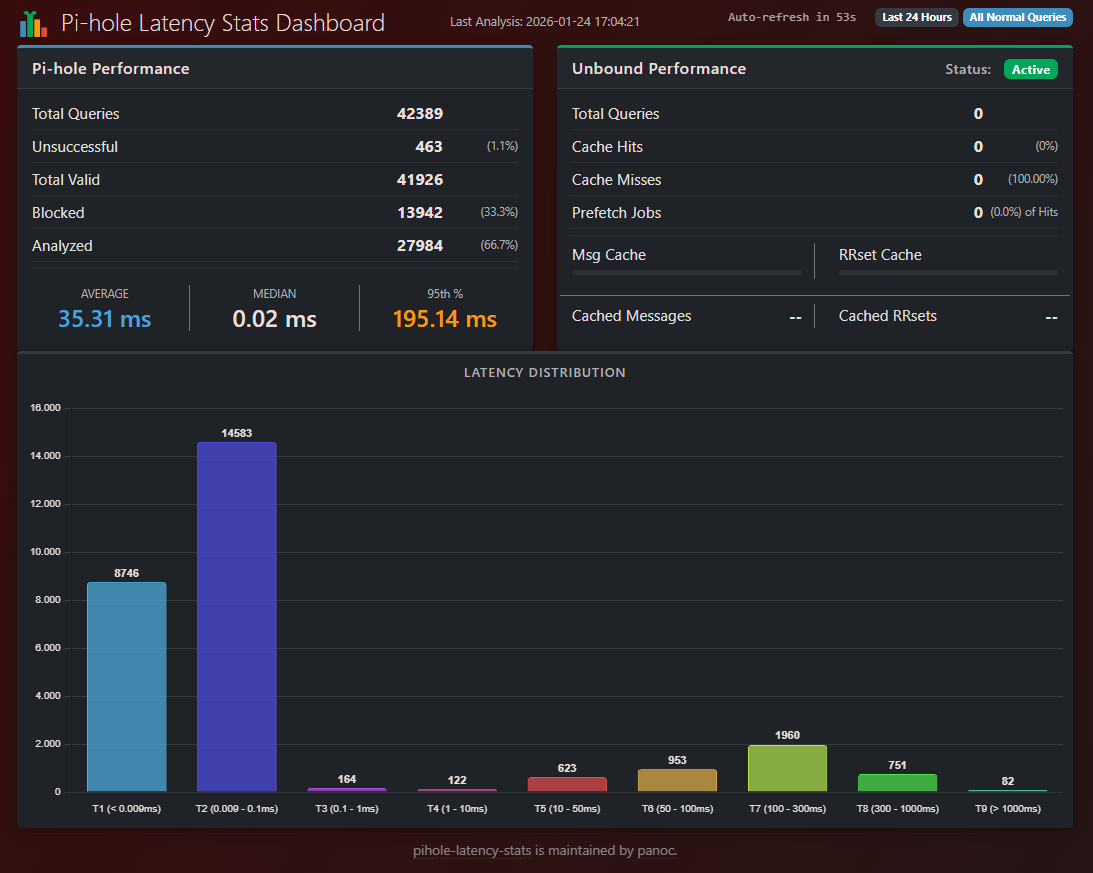Click the 195.14 ms 95th percentile value

click(x=444, y=319)
